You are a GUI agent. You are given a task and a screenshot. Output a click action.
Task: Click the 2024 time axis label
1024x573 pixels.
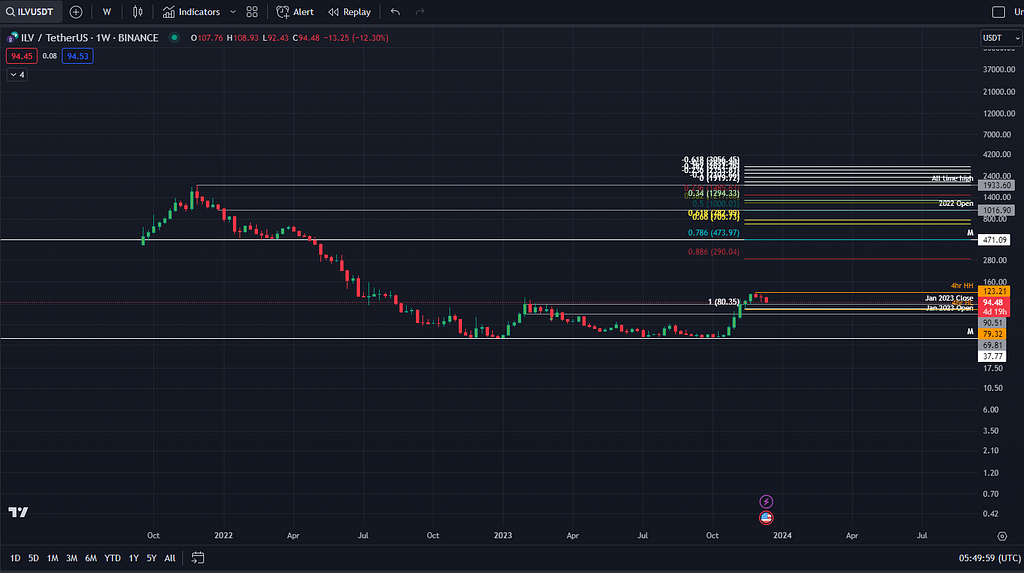pos(782,535)
